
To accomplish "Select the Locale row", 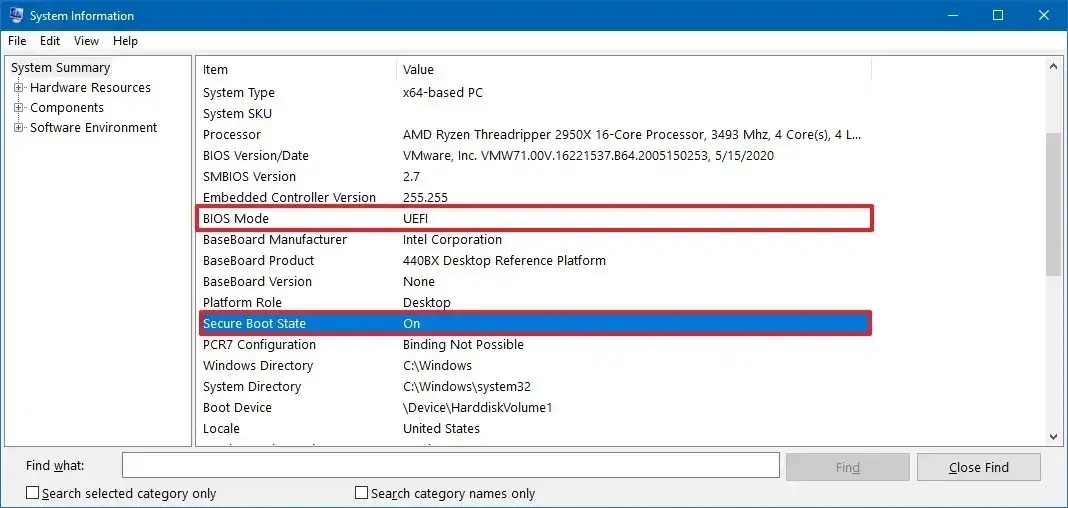I will click(535, 429).
